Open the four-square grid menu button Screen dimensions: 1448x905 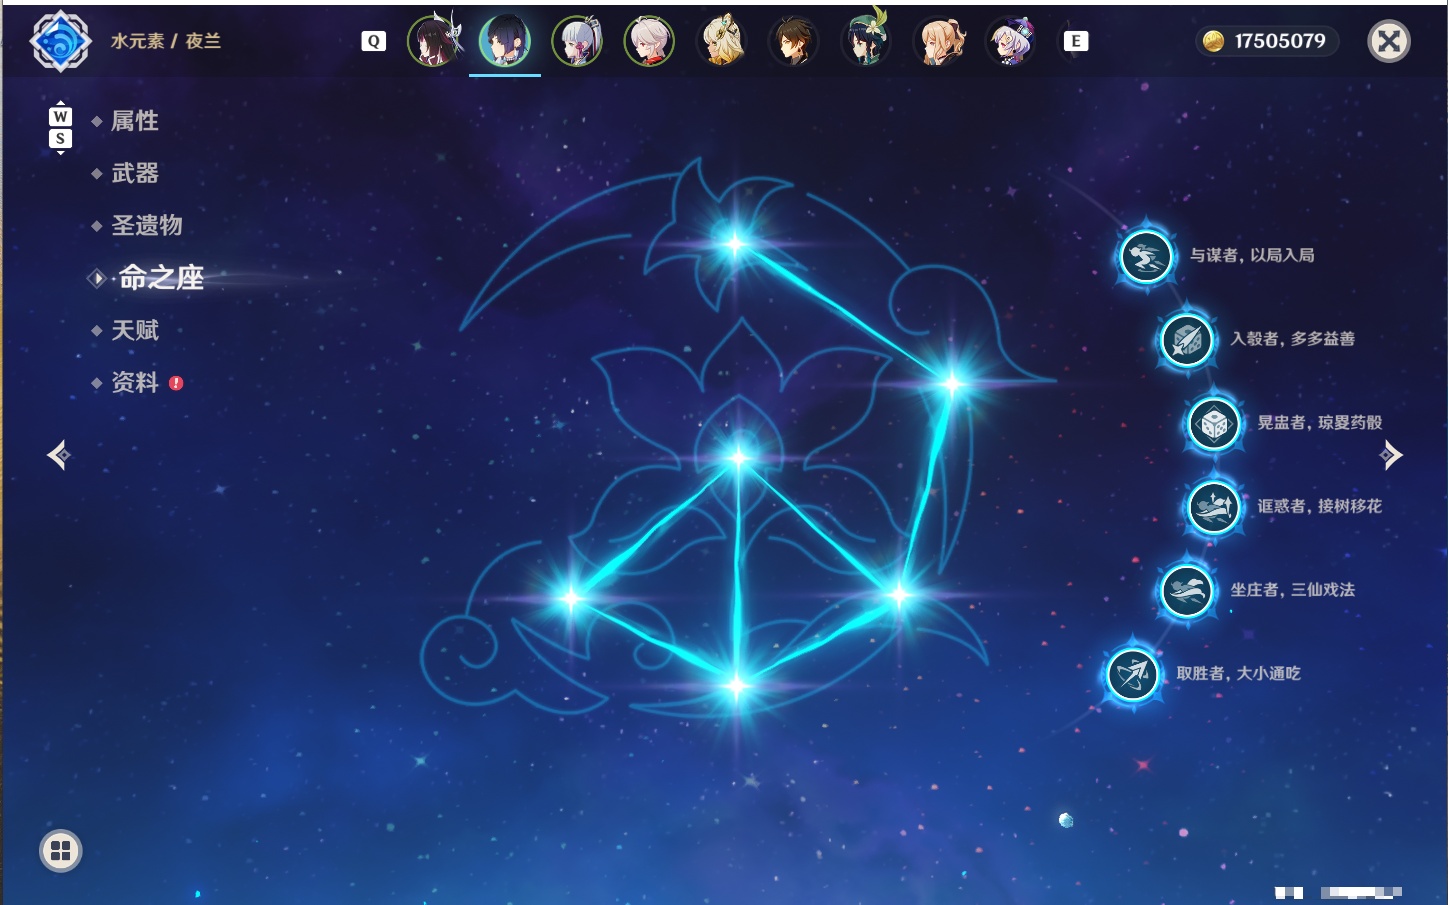click(61, 851)
